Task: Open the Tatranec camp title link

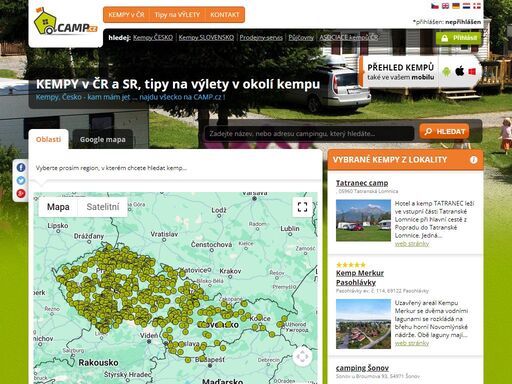Action: pyautogui.click(x=362, y=183)
